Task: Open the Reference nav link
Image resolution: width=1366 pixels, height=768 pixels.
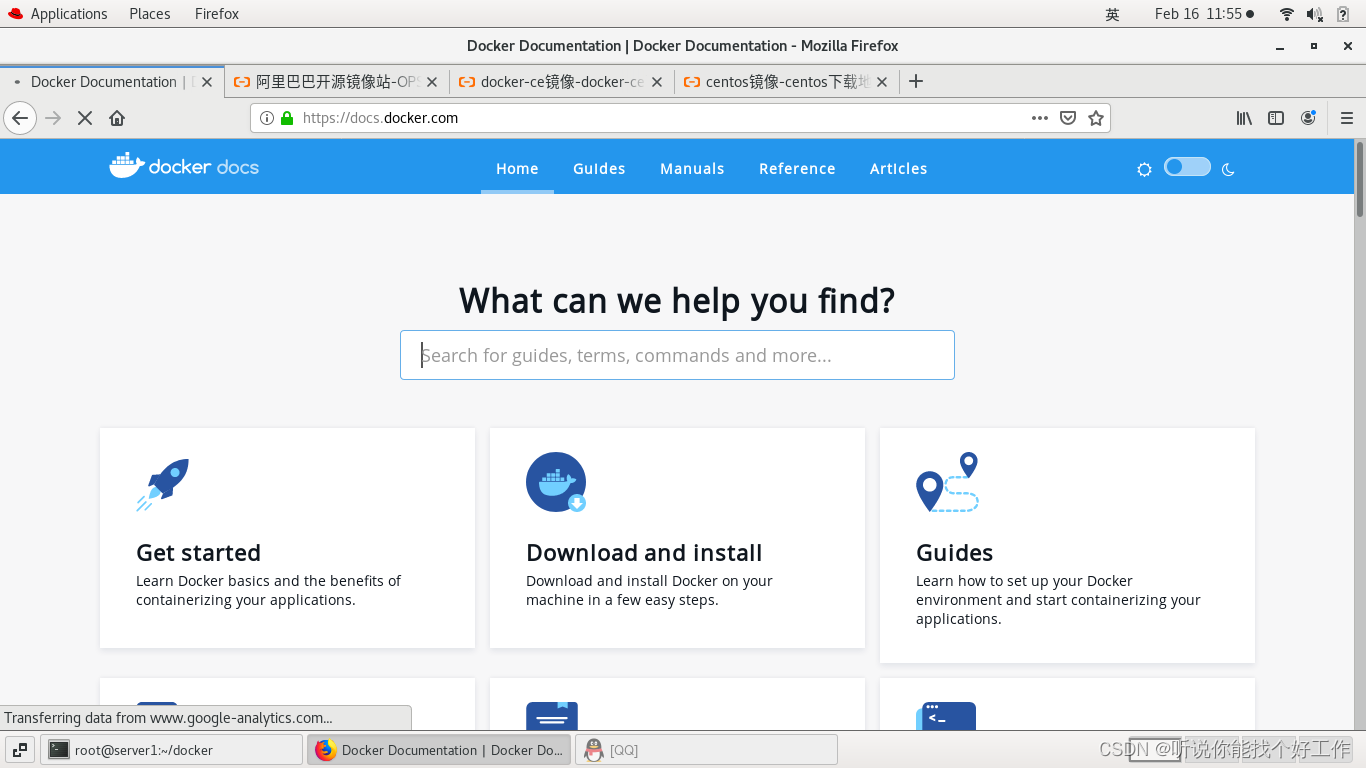Action: (797, 168)
